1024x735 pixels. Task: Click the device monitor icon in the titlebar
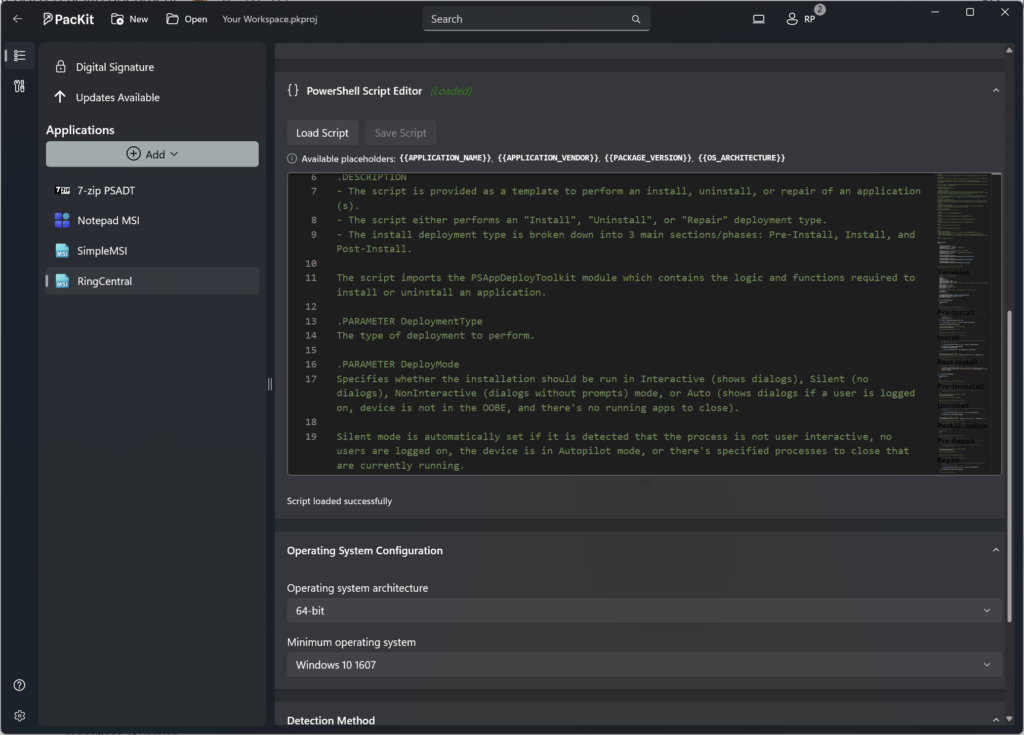pos(758,18)
